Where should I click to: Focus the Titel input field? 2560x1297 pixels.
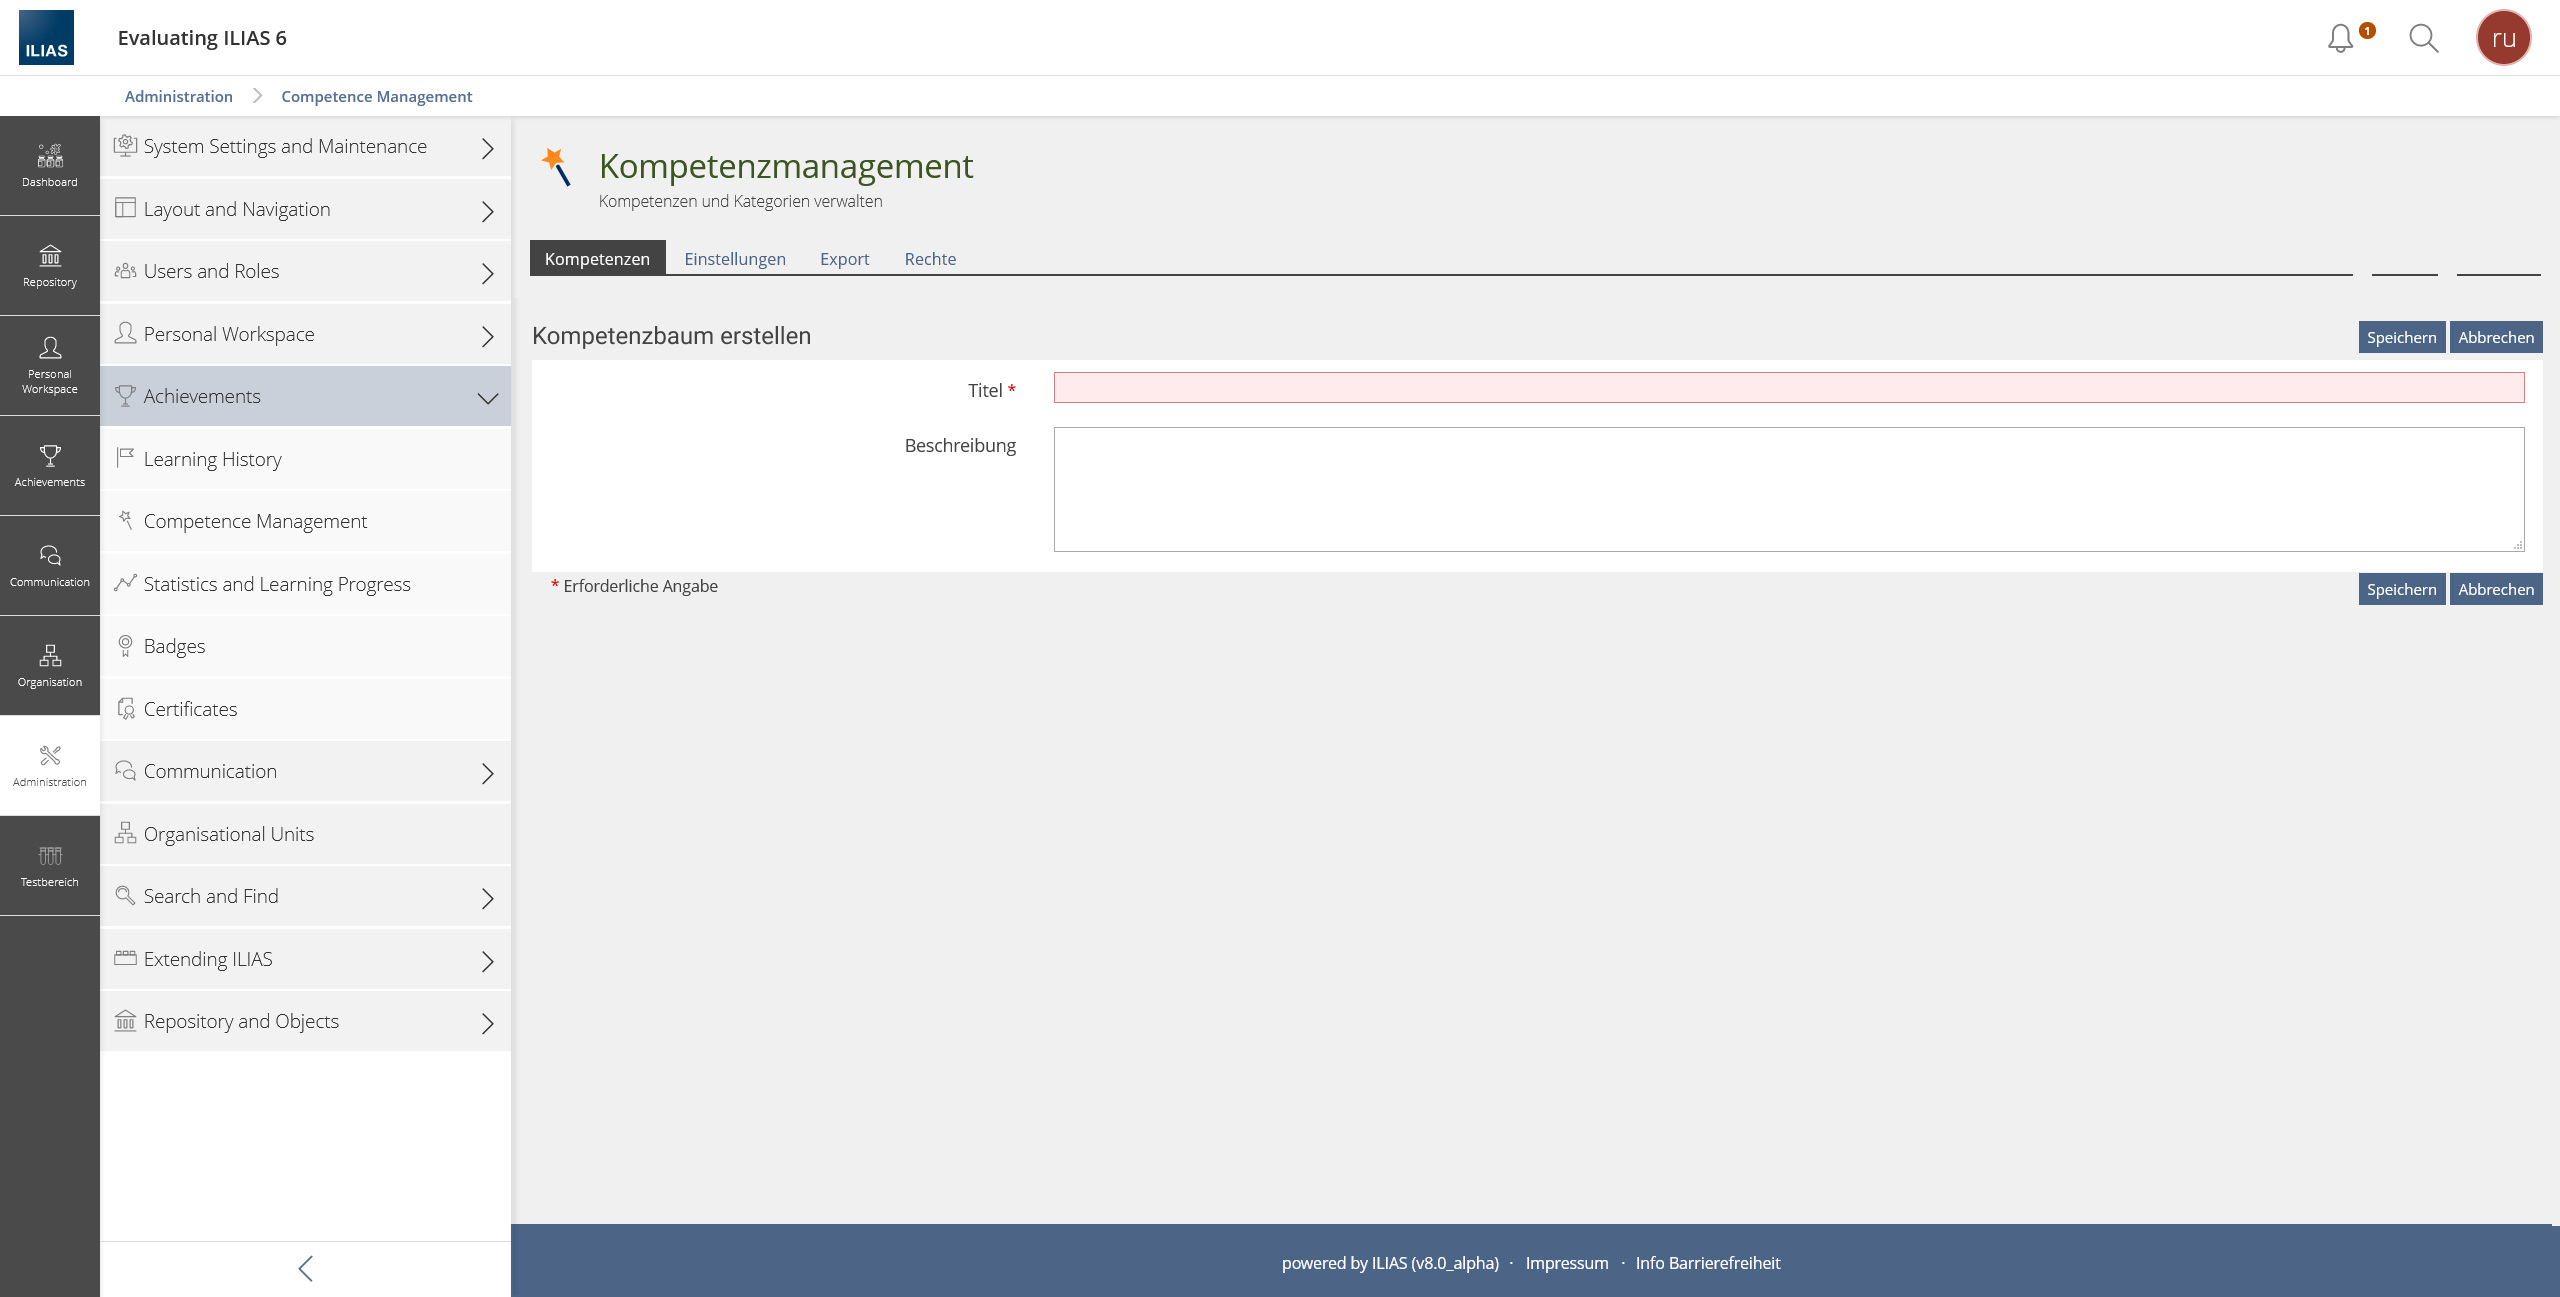(x=1788, y=388)
